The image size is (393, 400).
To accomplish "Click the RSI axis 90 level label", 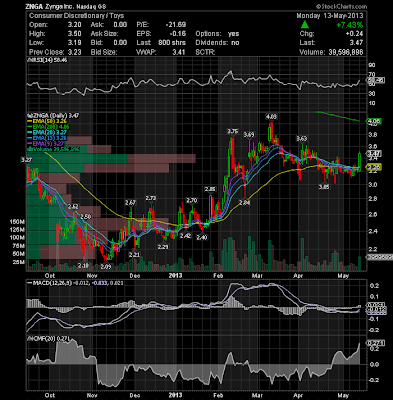I will pyautogui.click(x=371, y=65).
